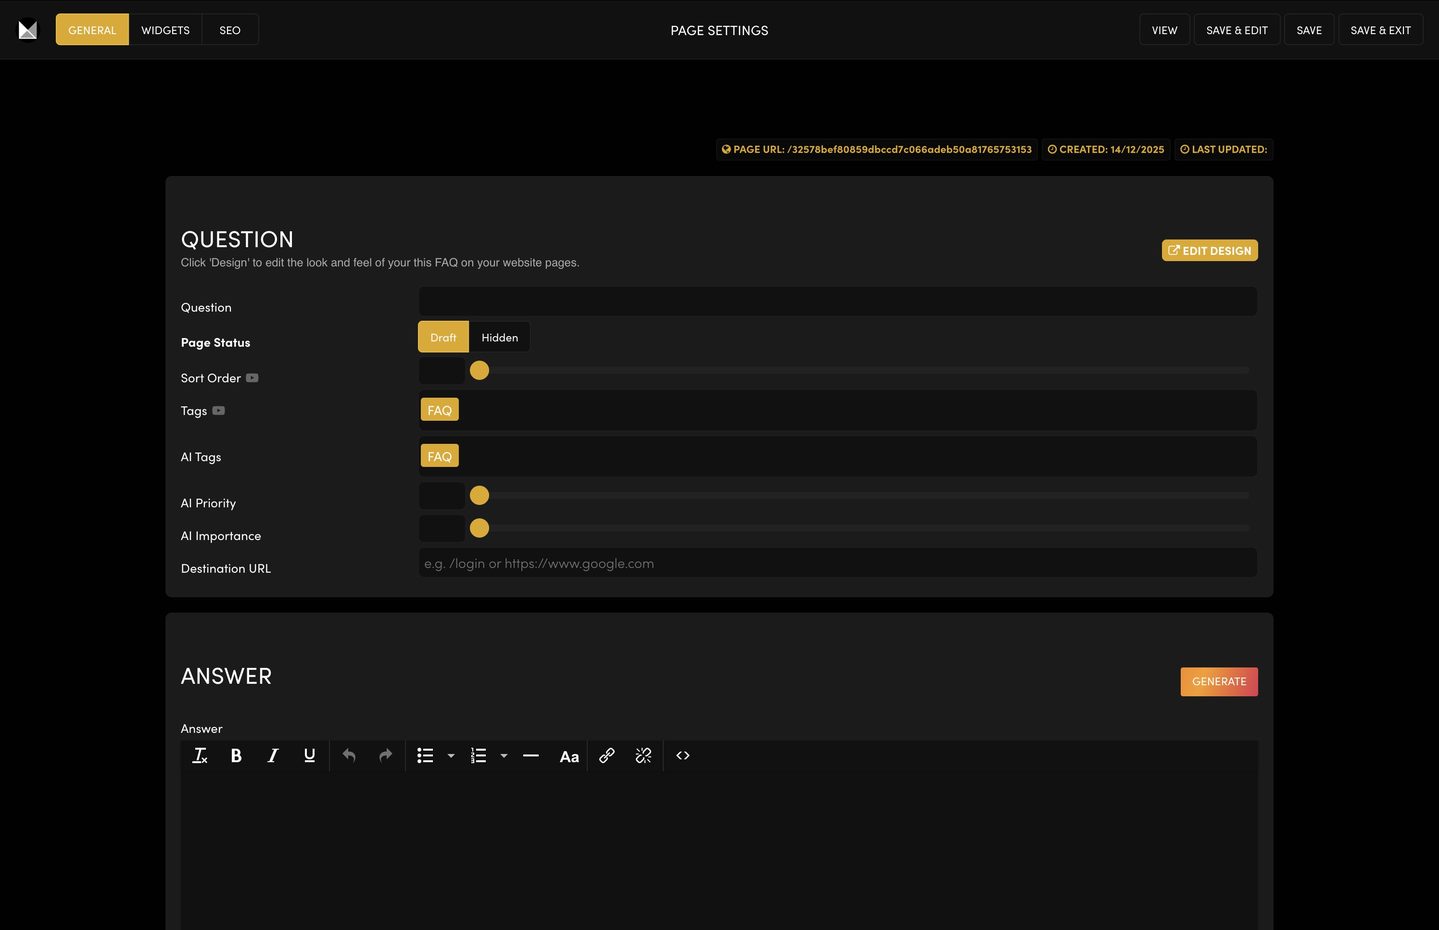Open the Insert Link tool
The width and height of the screenshot is (1439, 930).
coord(606,755)
